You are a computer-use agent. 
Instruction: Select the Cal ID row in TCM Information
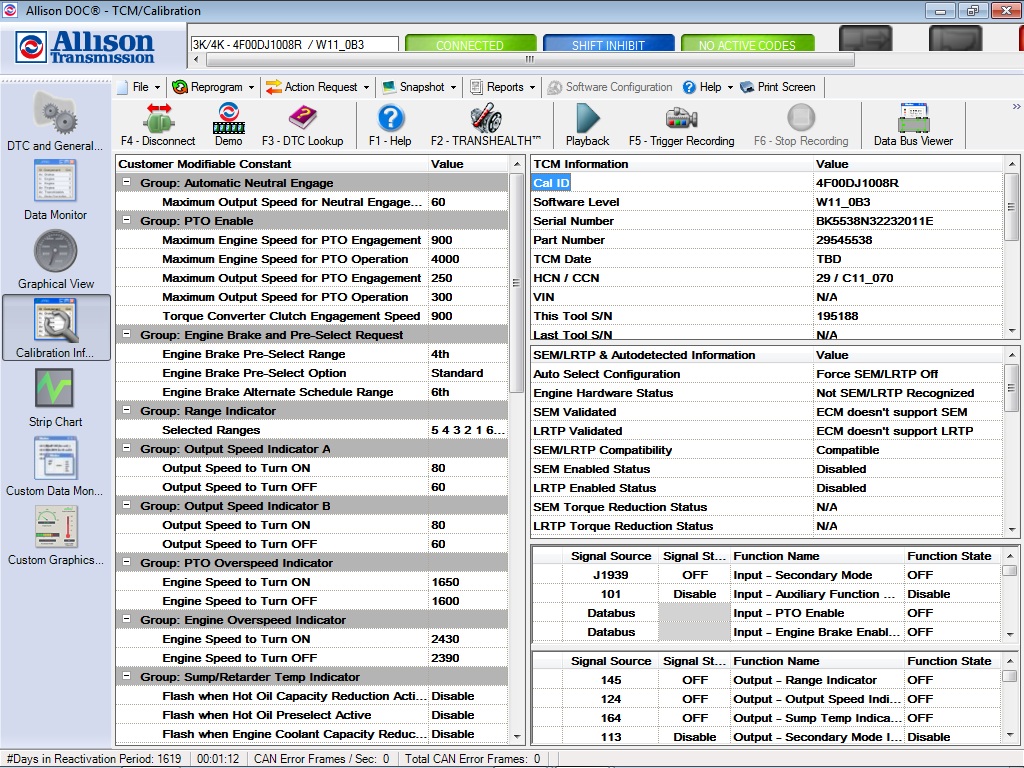coord(551,183)
